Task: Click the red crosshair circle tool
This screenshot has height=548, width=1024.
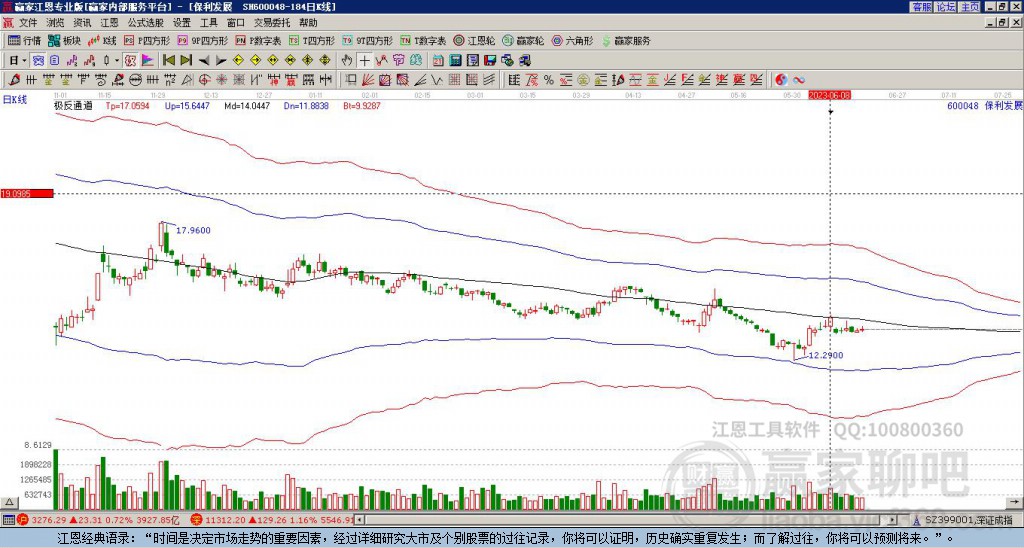Action: point(204,80)
